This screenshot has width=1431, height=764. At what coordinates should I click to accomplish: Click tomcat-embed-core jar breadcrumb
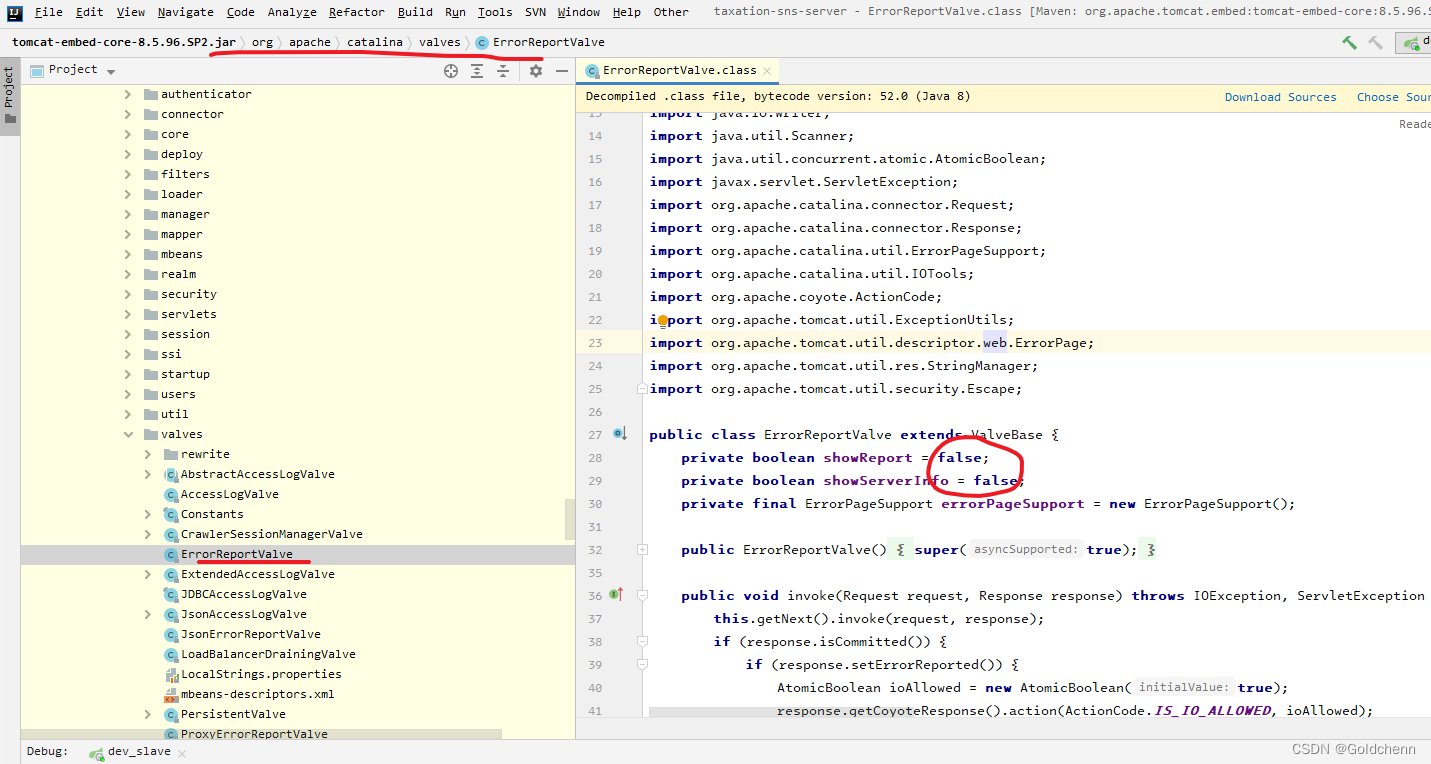pyautogui.click(x=124, y=42)
